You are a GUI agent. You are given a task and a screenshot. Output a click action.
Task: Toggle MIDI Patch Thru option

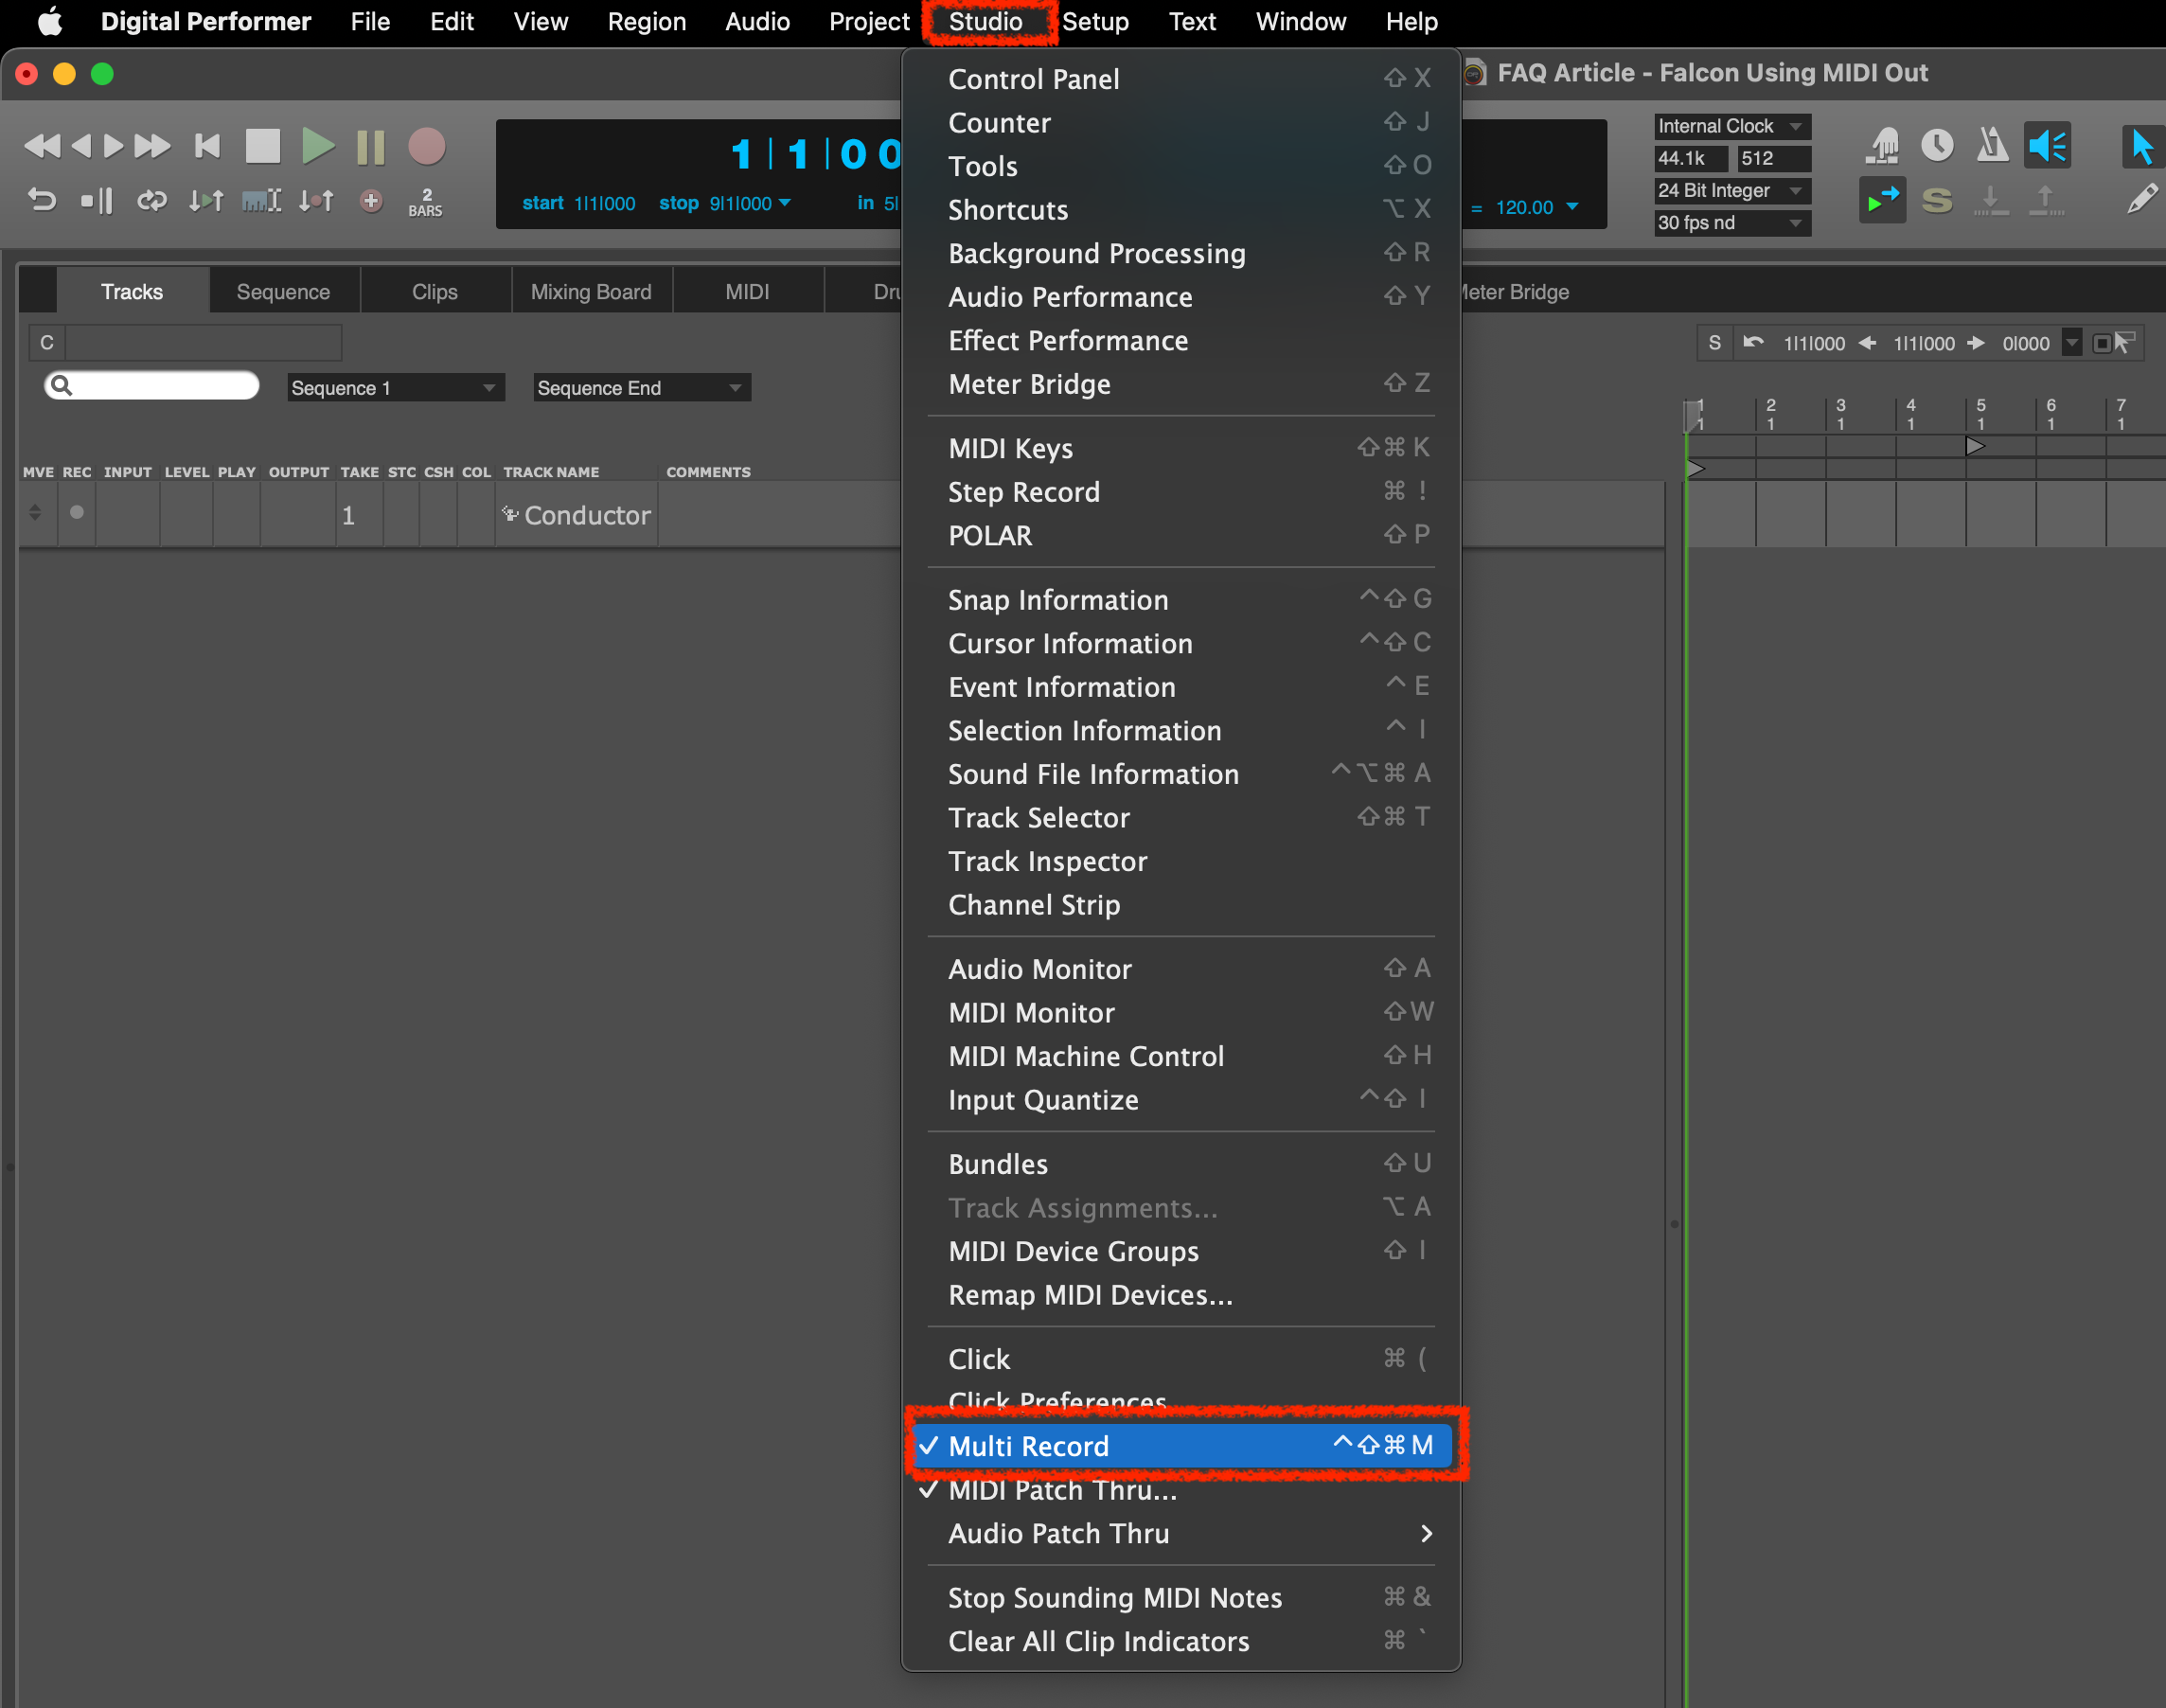click(1062, 1490)
